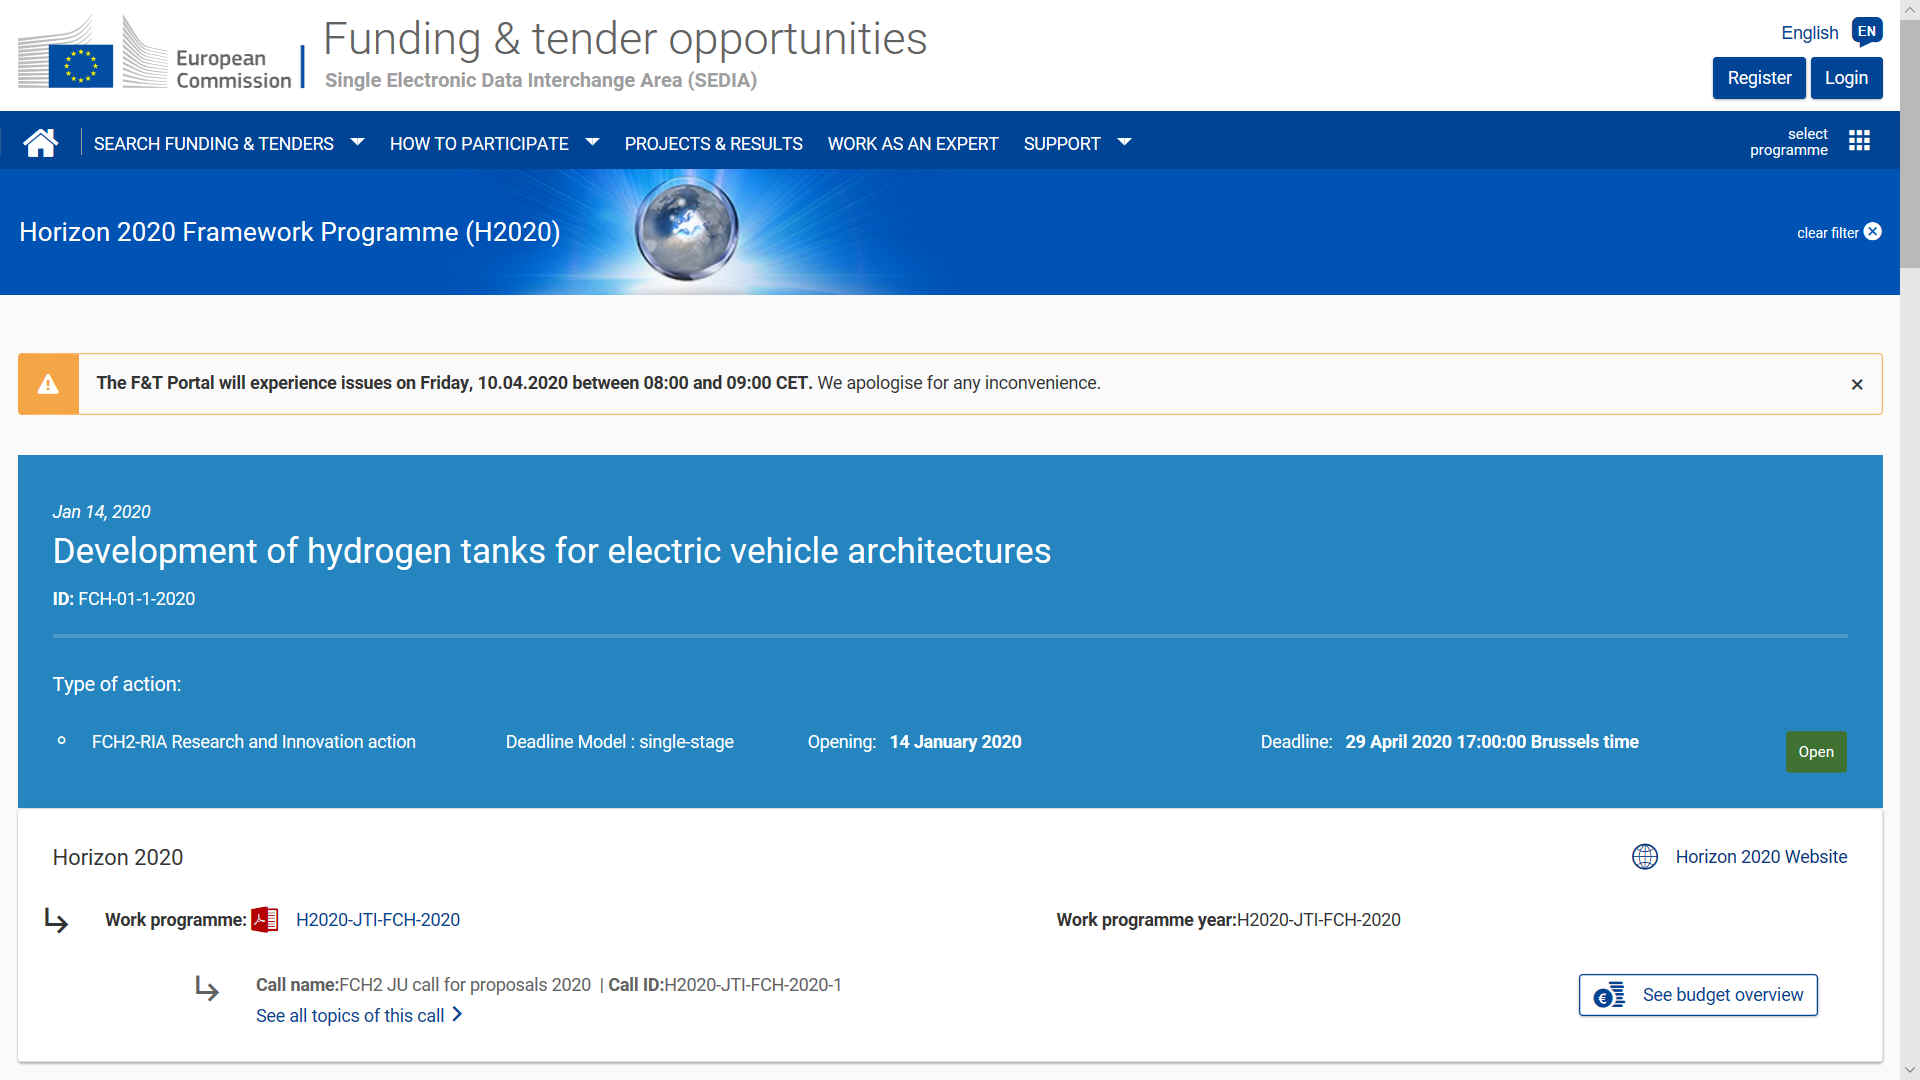Expand Search Funding & Tenders dropdown arrow
This screenshot has height=1080, width=1920.
[357, 143]
